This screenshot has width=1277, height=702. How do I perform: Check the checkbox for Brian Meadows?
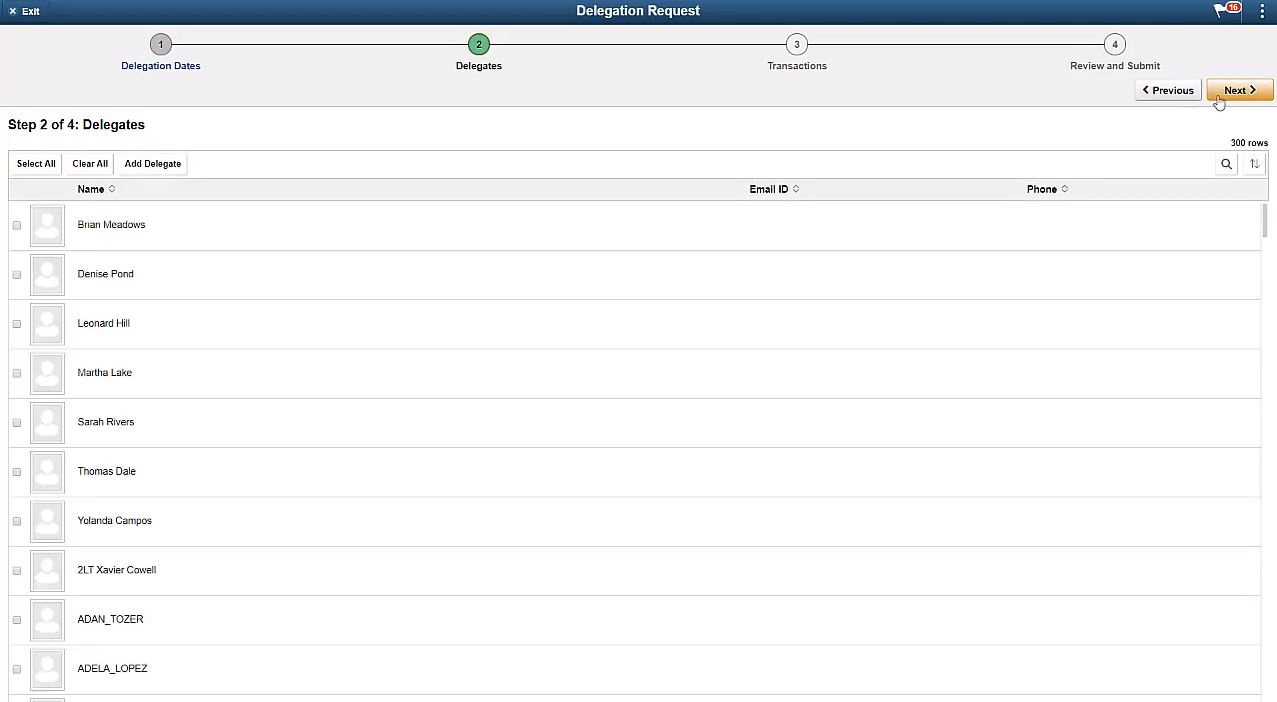click(16, 225)
